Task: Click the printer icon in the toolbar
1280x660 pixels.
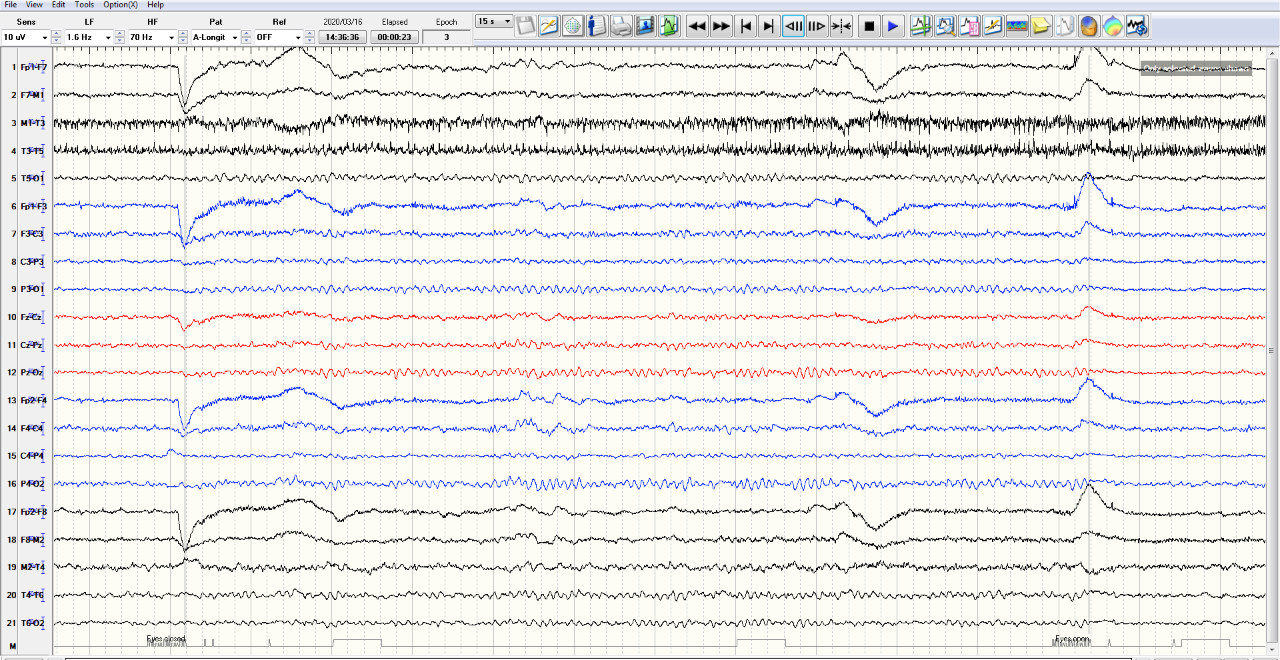Action: (x=620, y=26)
